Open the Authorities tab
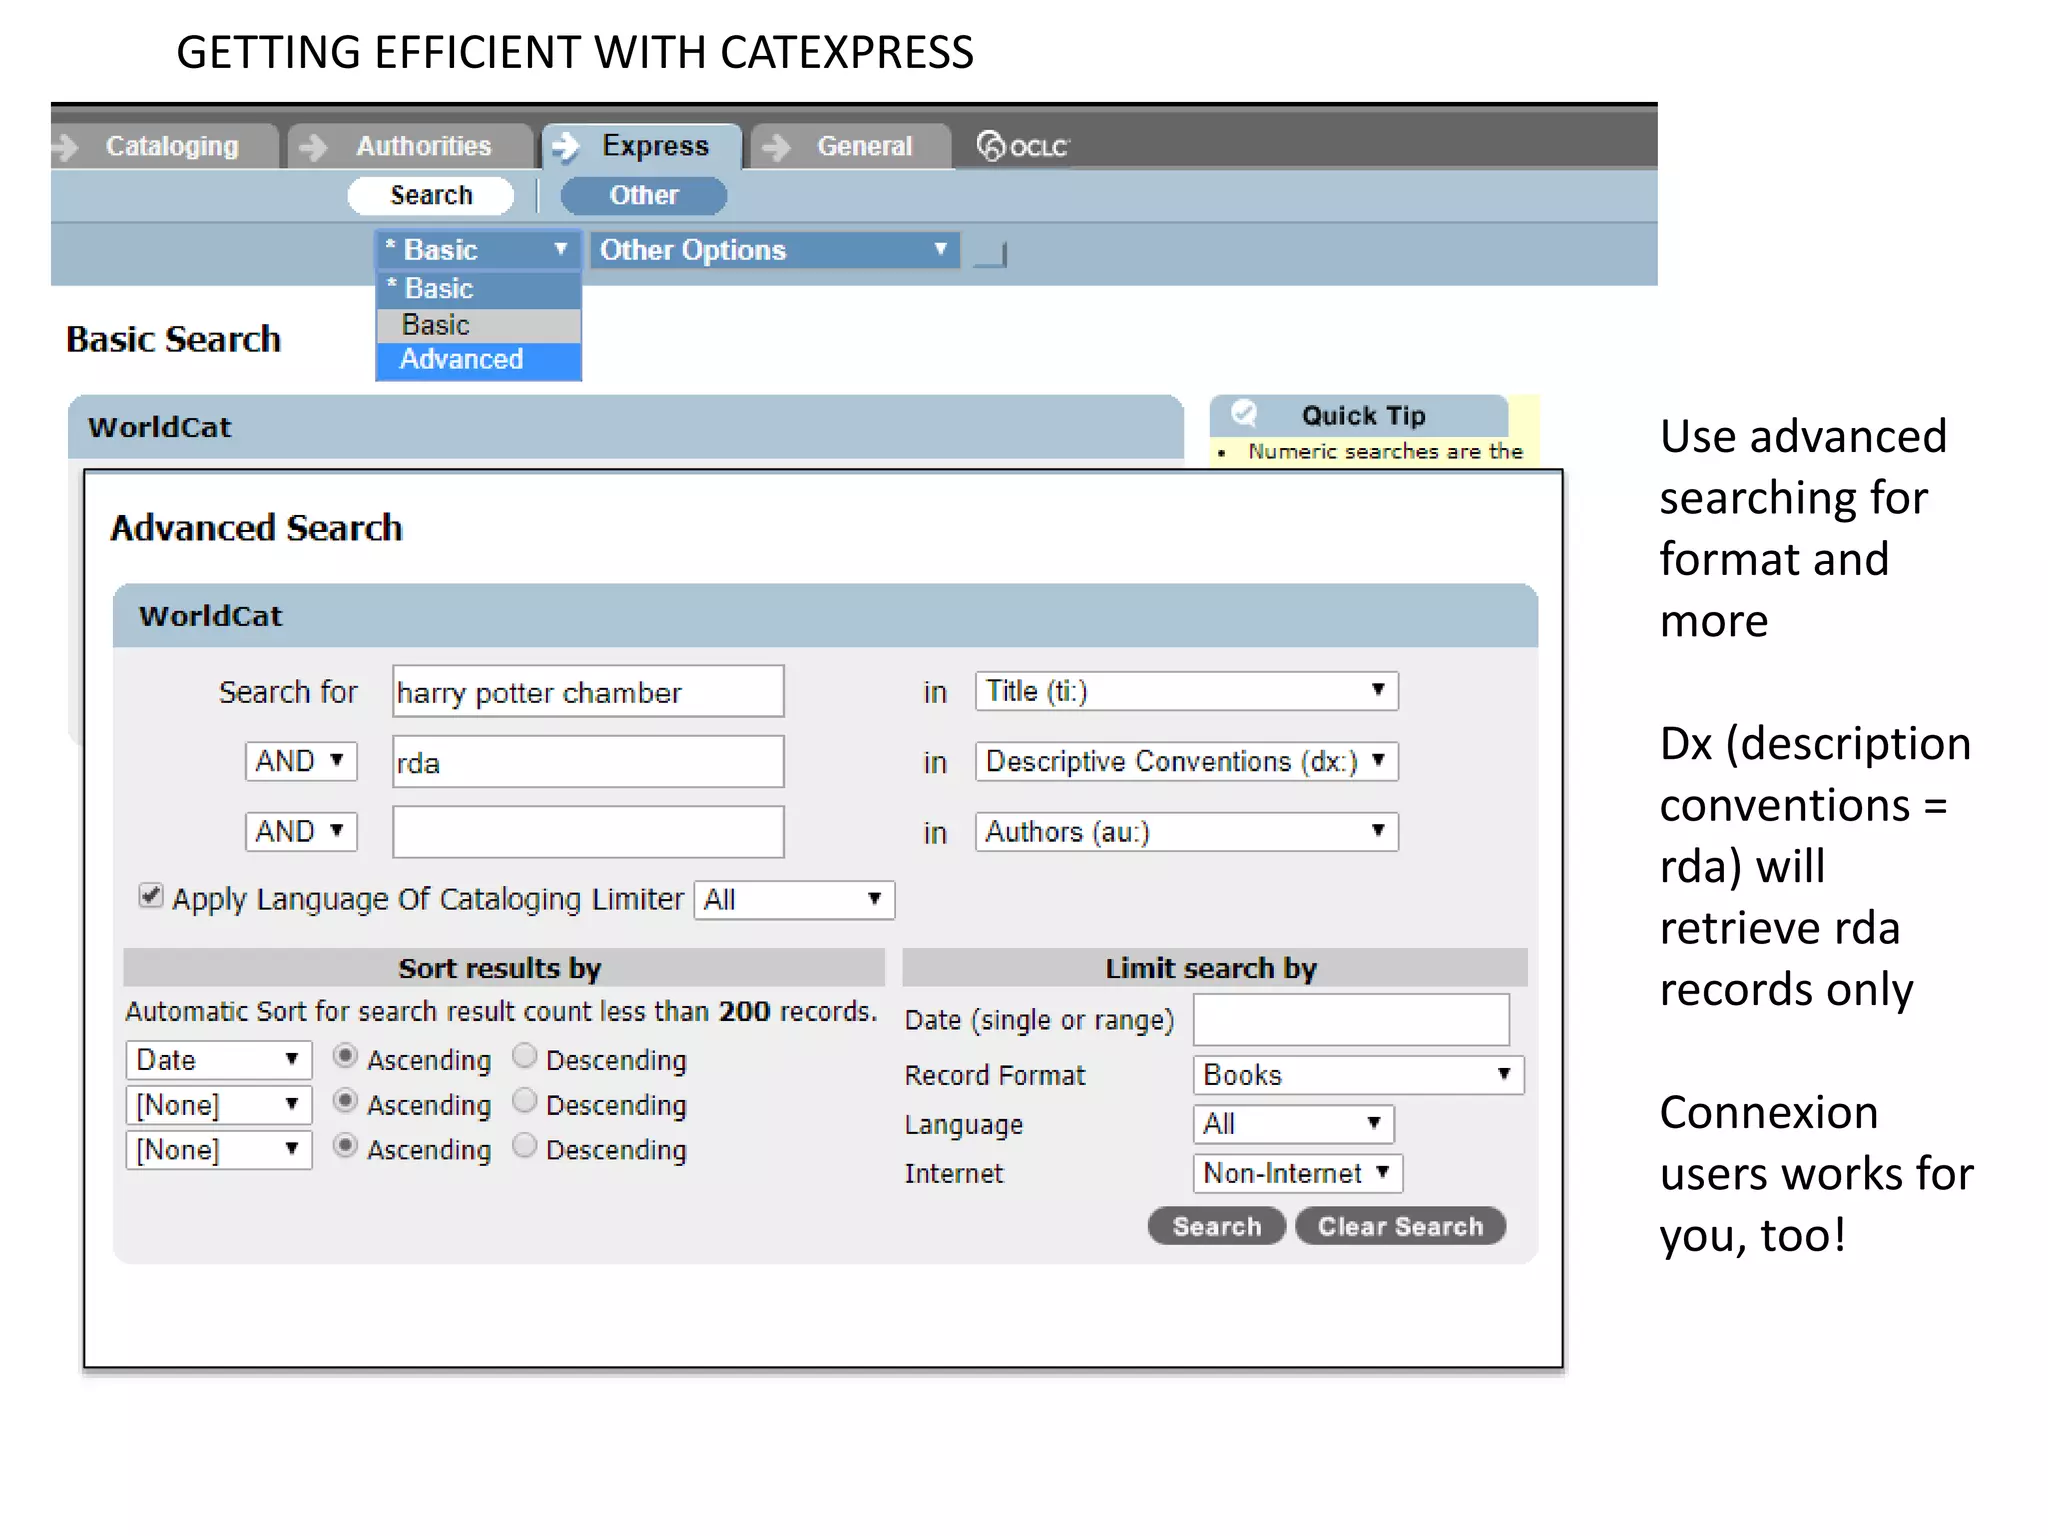 tap(411, 146)
